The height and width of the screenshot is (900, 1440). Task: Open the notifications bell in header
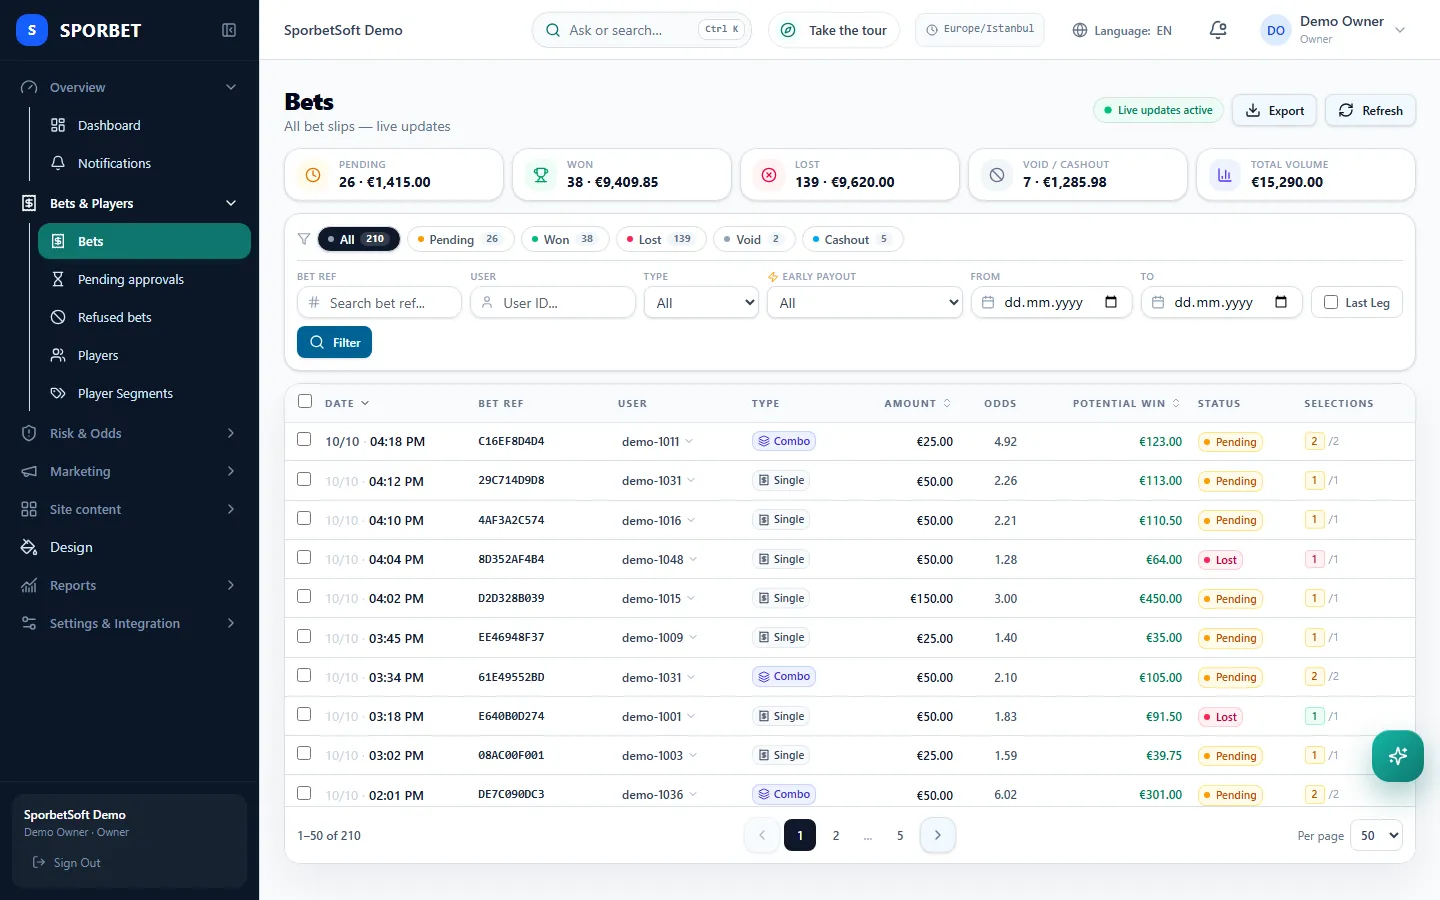coord(1218,30)
